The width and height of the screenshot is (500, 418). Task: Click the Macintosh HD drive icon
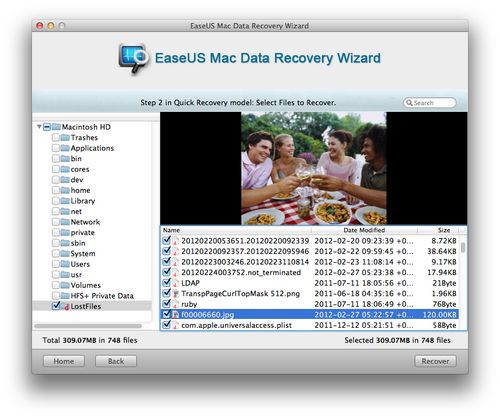[x=56, y=127]
